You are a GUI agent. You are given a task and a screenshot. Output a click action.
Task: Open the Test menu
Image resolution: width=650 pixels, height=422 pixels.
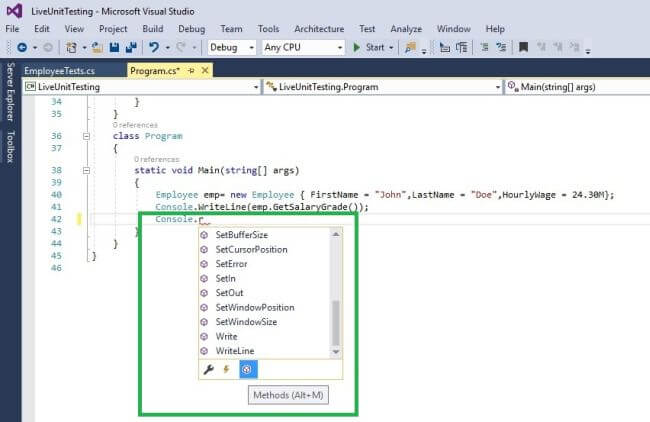[367, 29]
